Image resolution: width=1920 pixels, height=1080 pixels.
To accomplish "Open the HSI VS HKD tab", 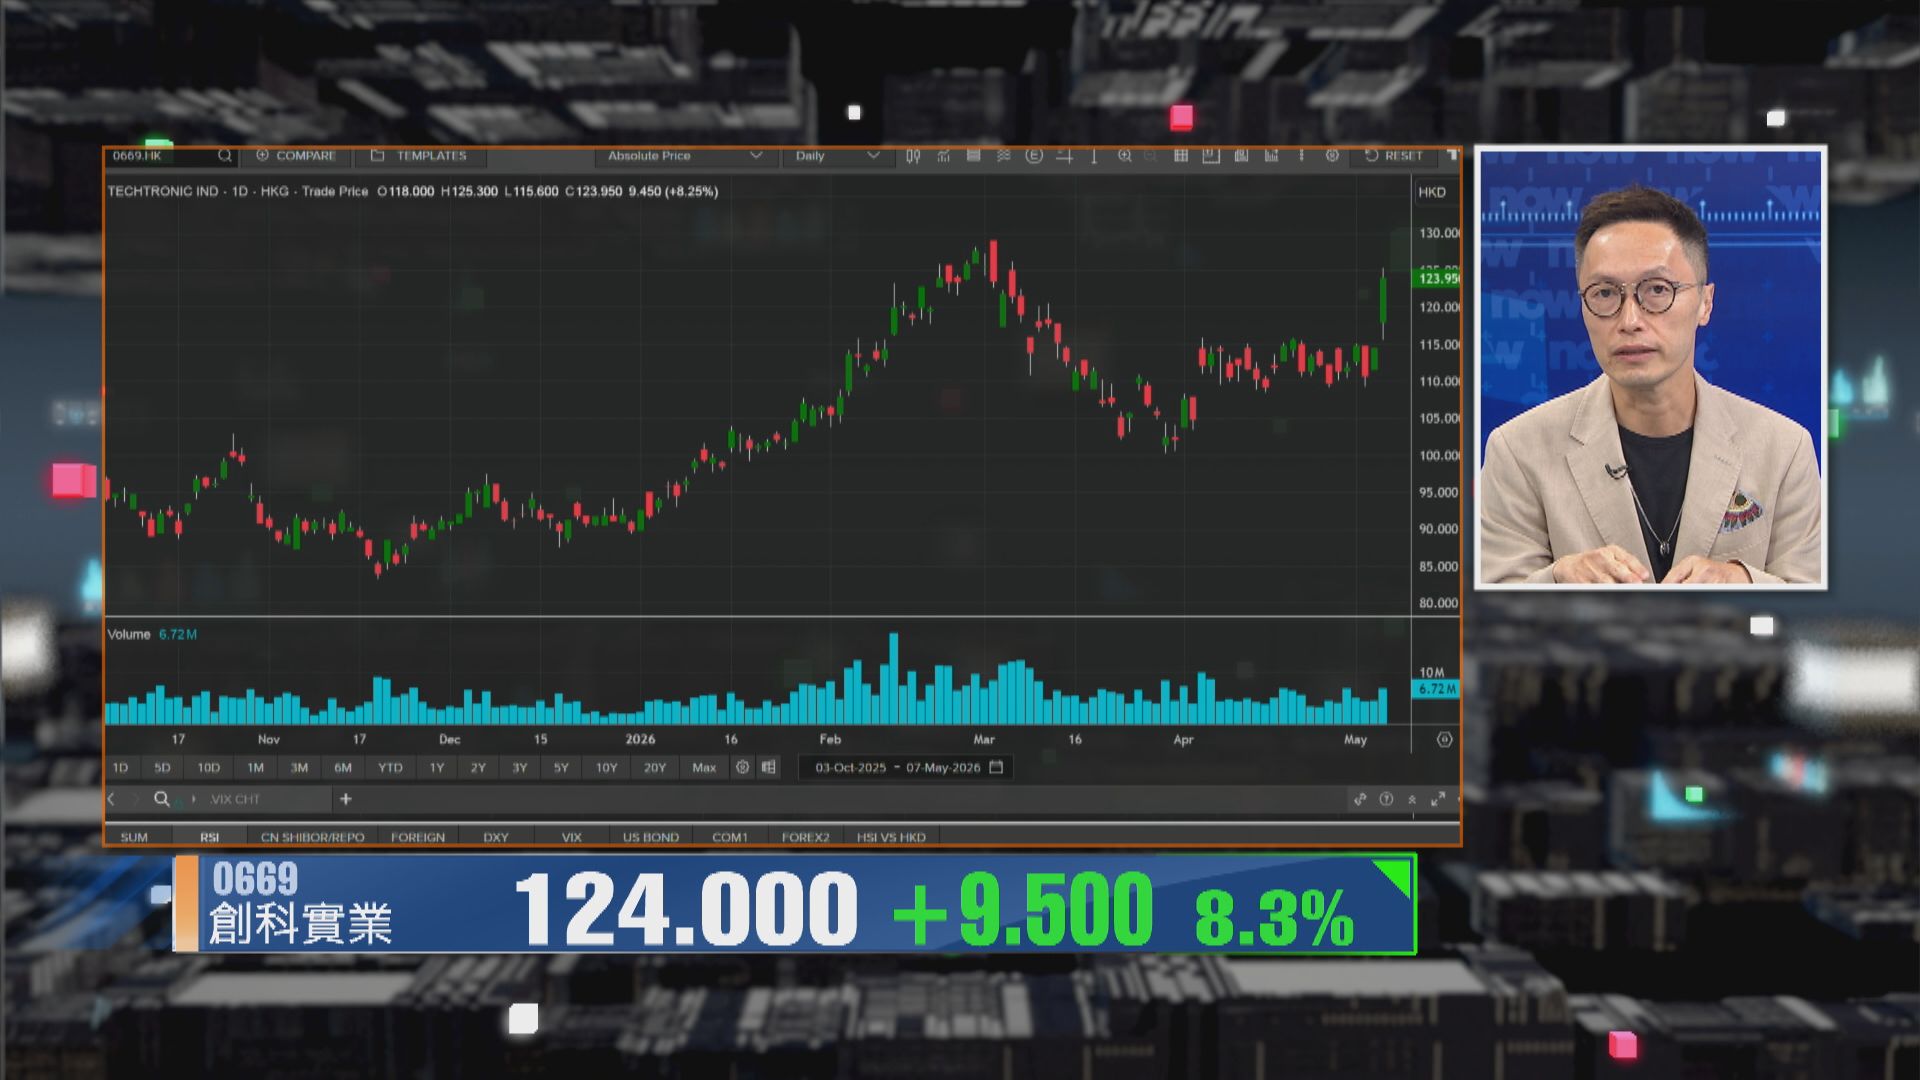I will click(891, 837).
